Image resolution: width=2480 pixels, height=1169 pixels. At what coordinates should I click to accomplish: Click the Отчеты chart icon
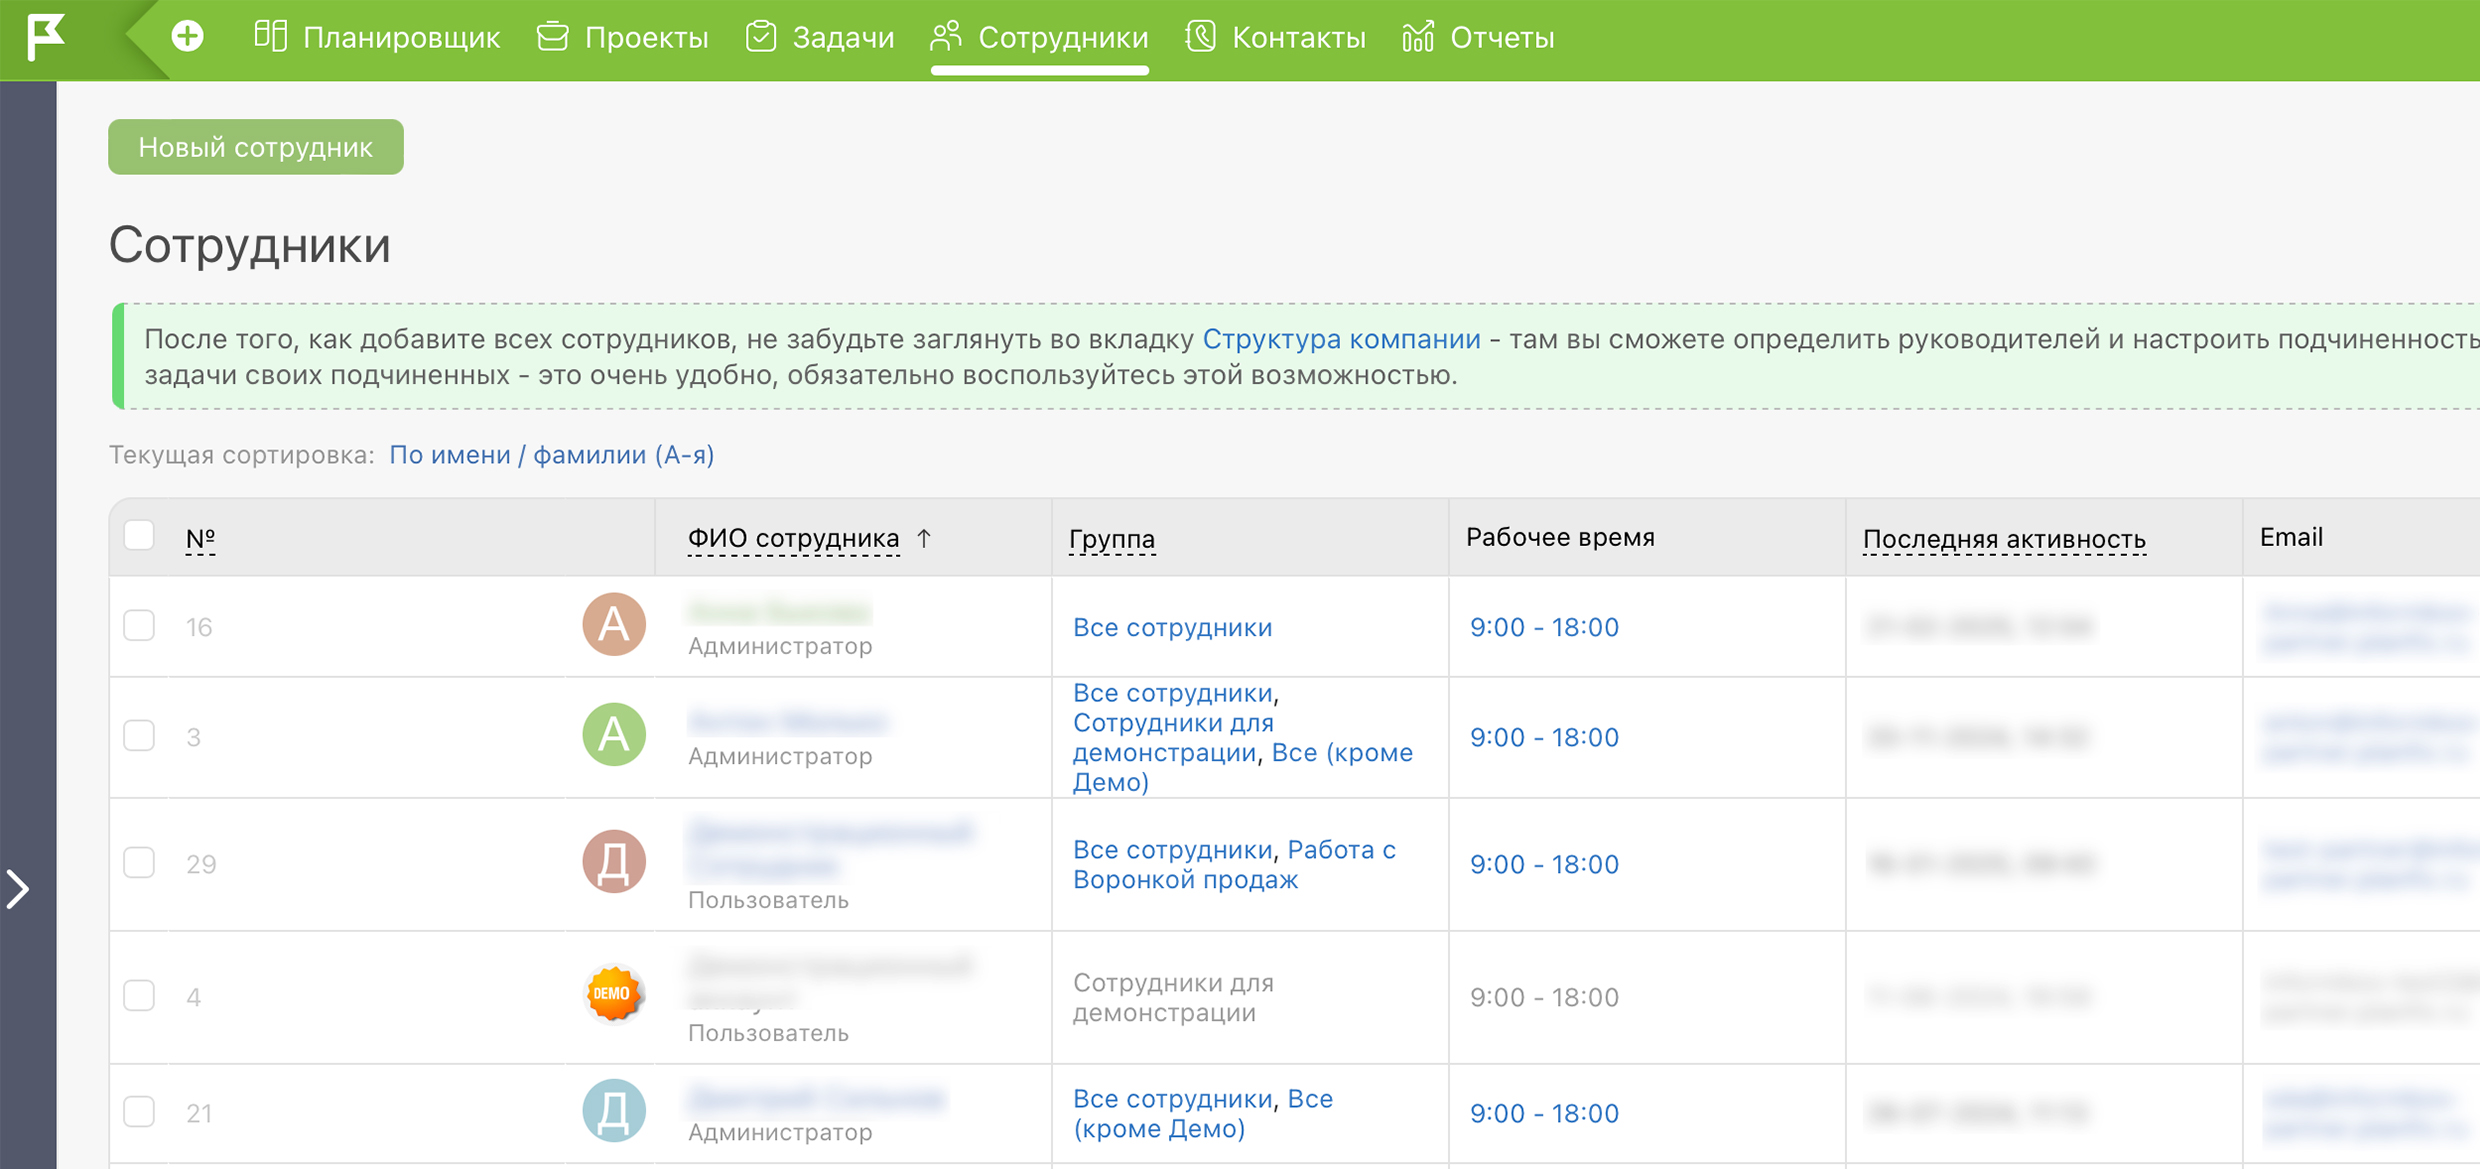[1418, 36]
